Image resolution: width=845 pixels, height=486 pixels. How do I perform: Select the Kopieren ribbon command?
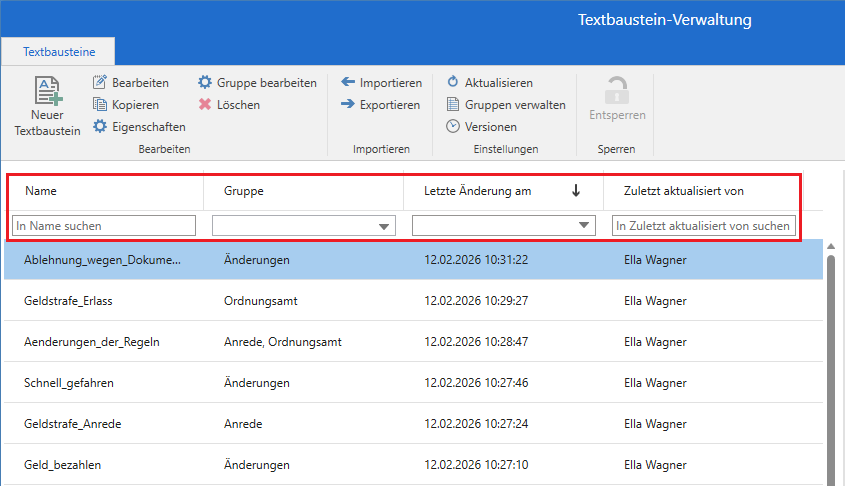[x=126, y=105]
